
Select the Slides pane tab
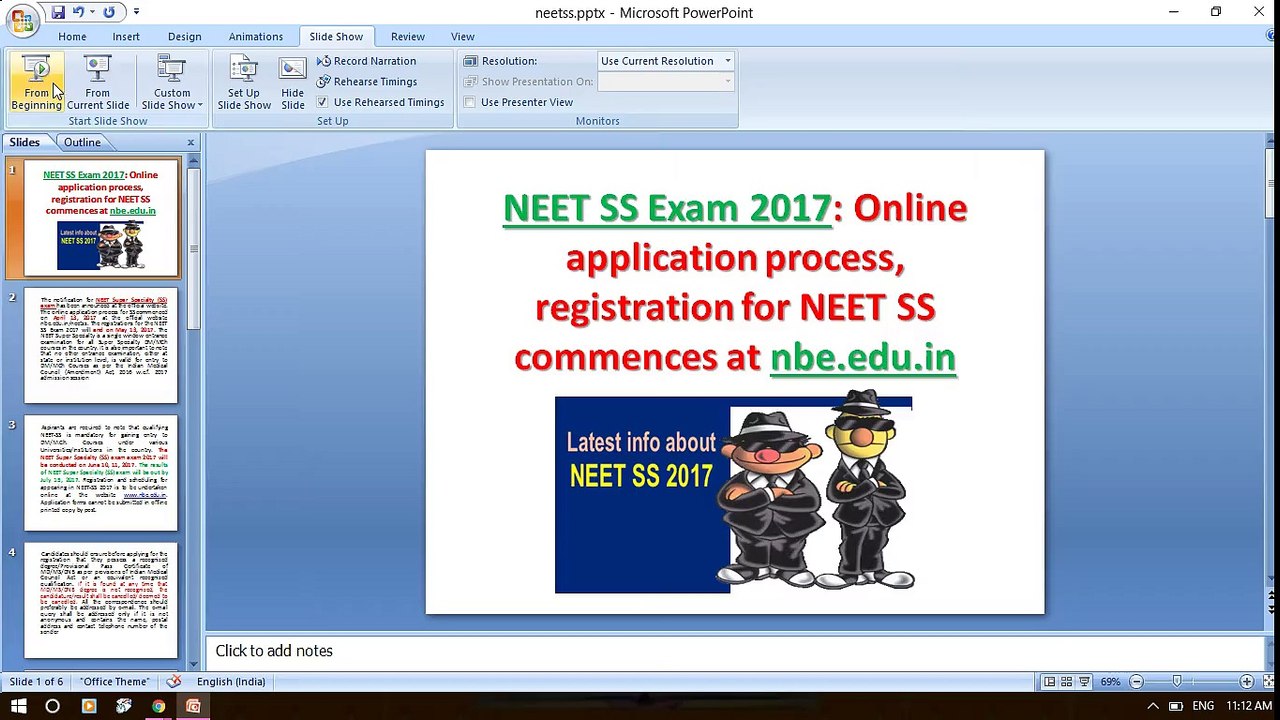click(x=25, y=142)
